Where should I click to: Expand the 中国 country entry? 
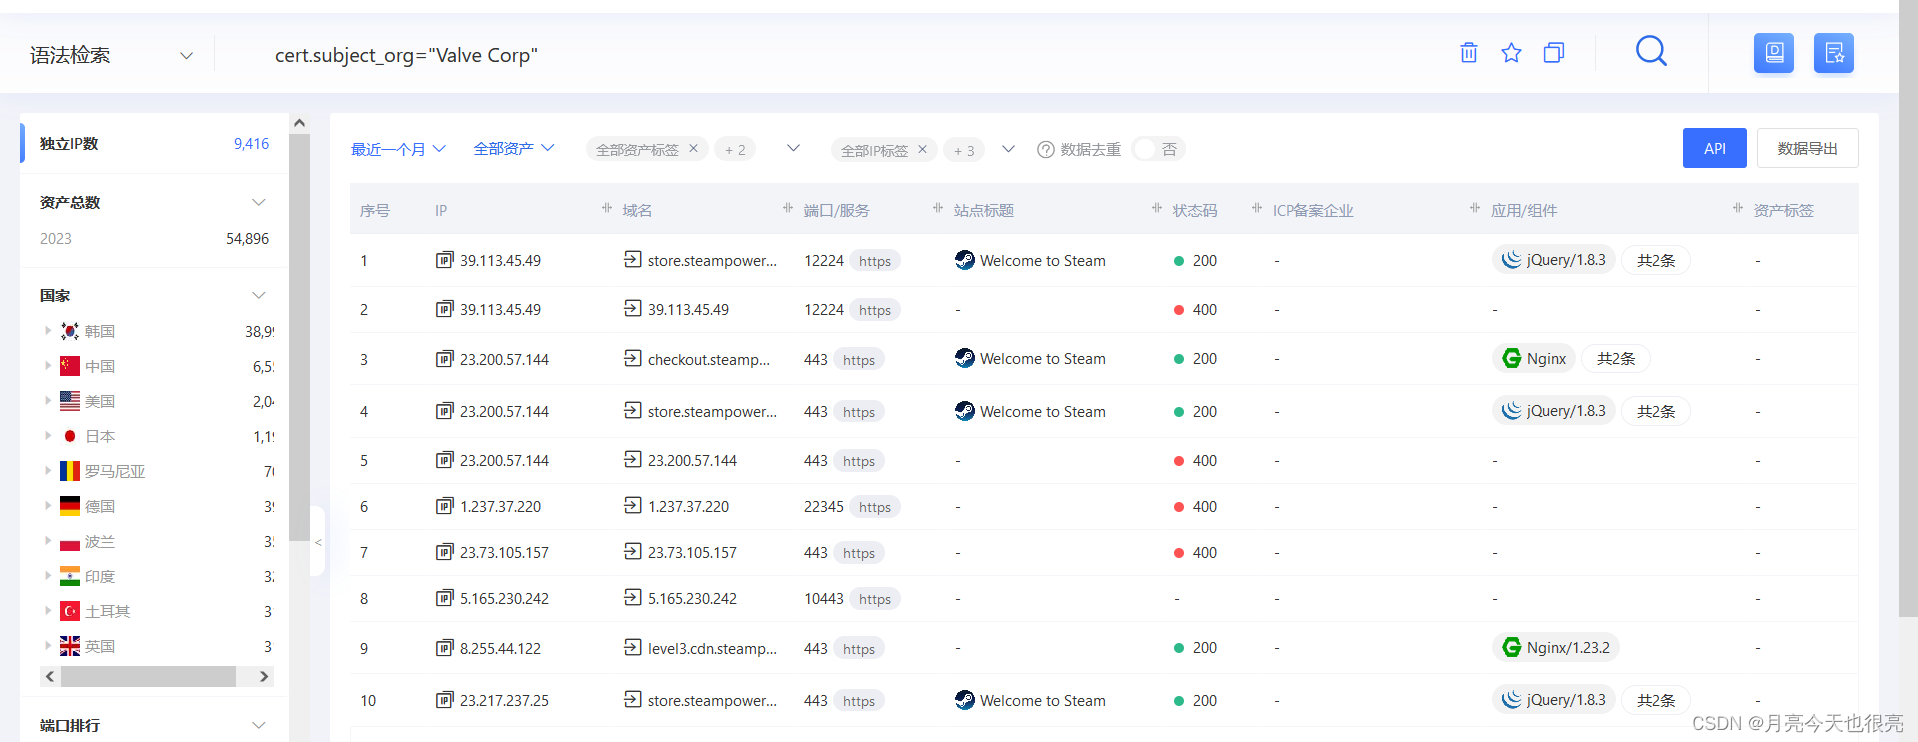(47, 366)
